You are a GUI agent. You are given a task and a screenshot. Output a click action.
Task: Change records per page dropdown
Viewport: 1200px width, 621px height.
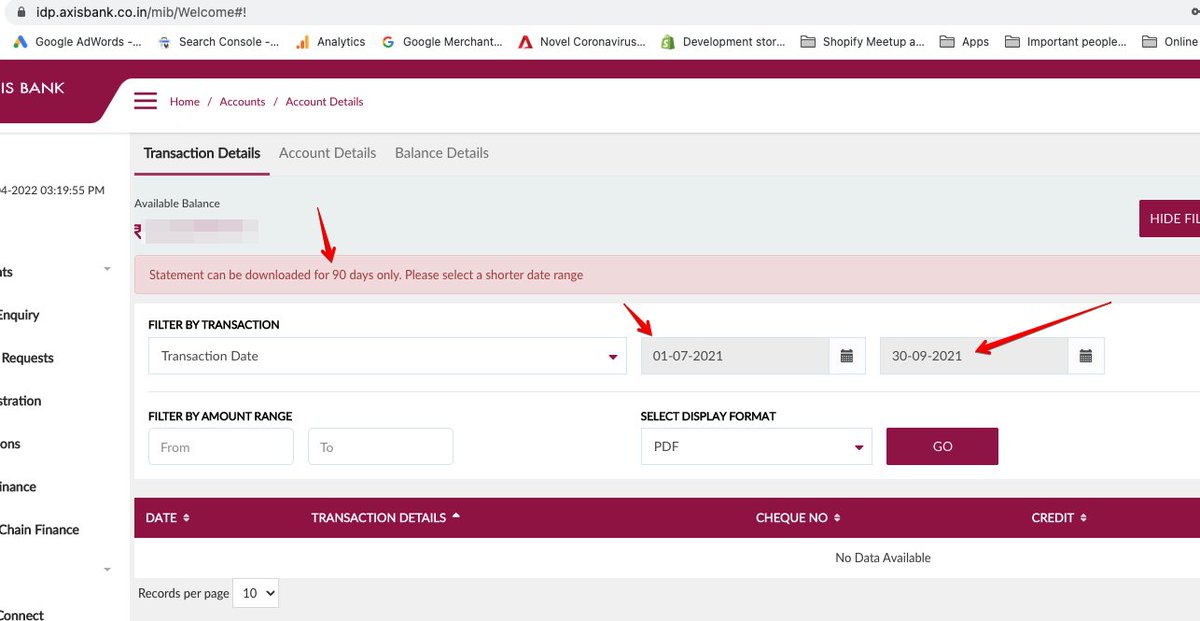(255, 593)
